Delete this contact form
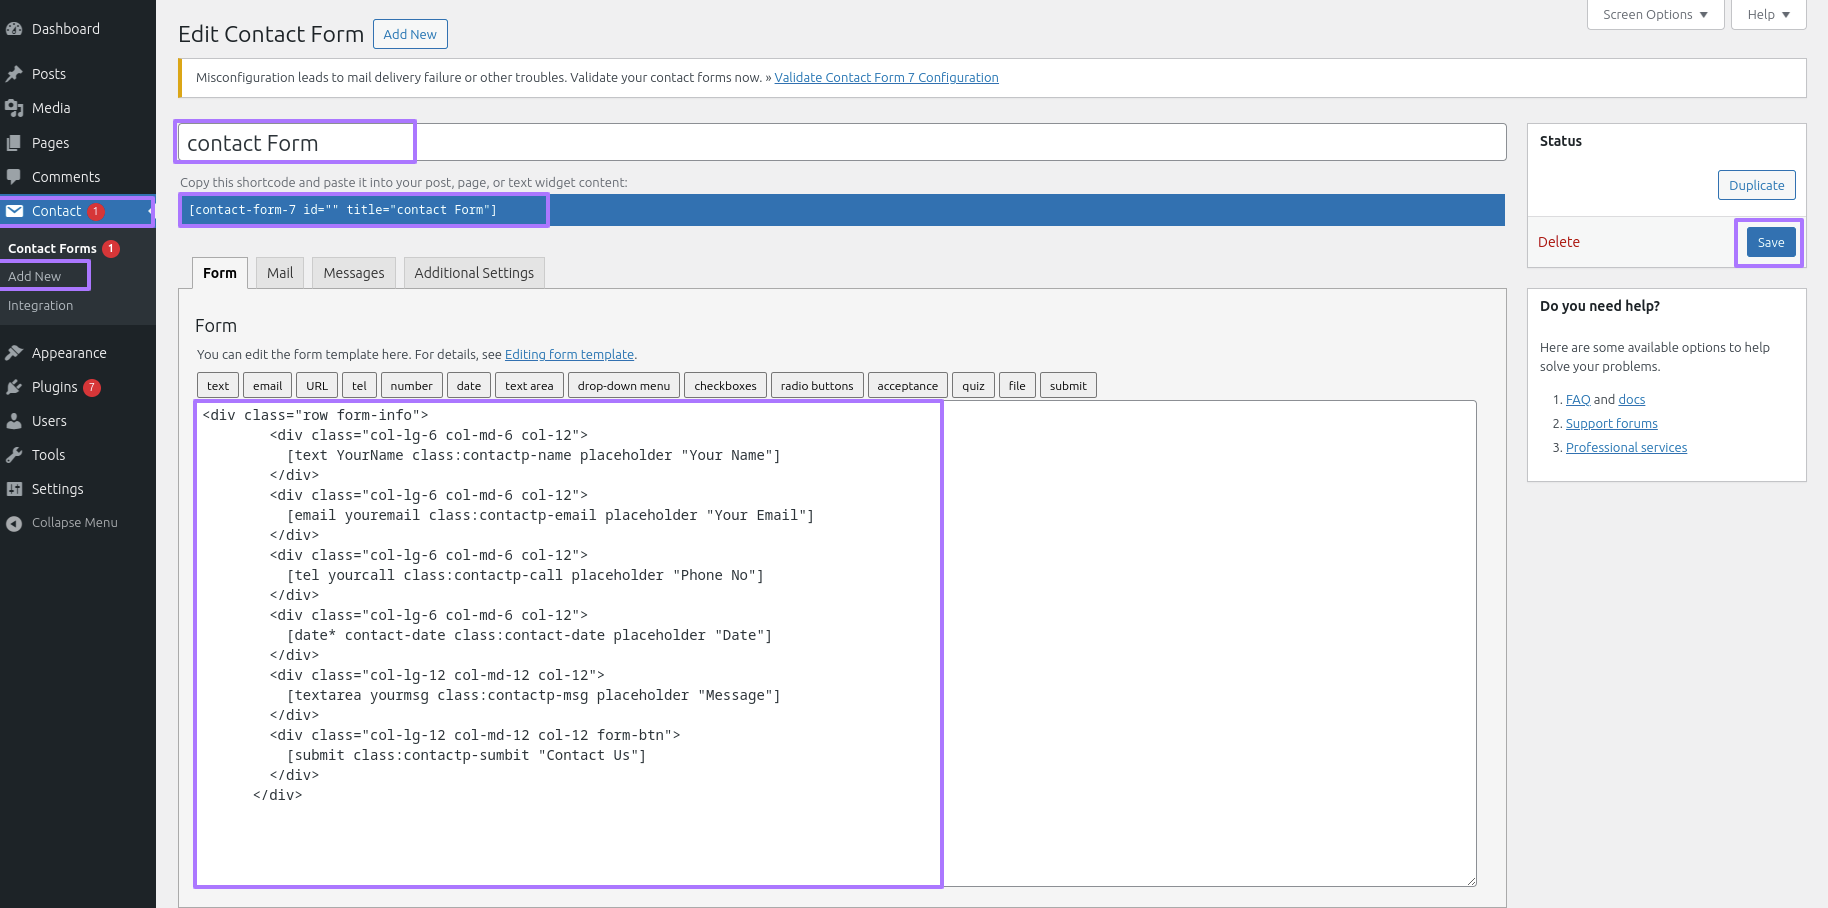The image size is (1828, 908). coord(1559,242)
